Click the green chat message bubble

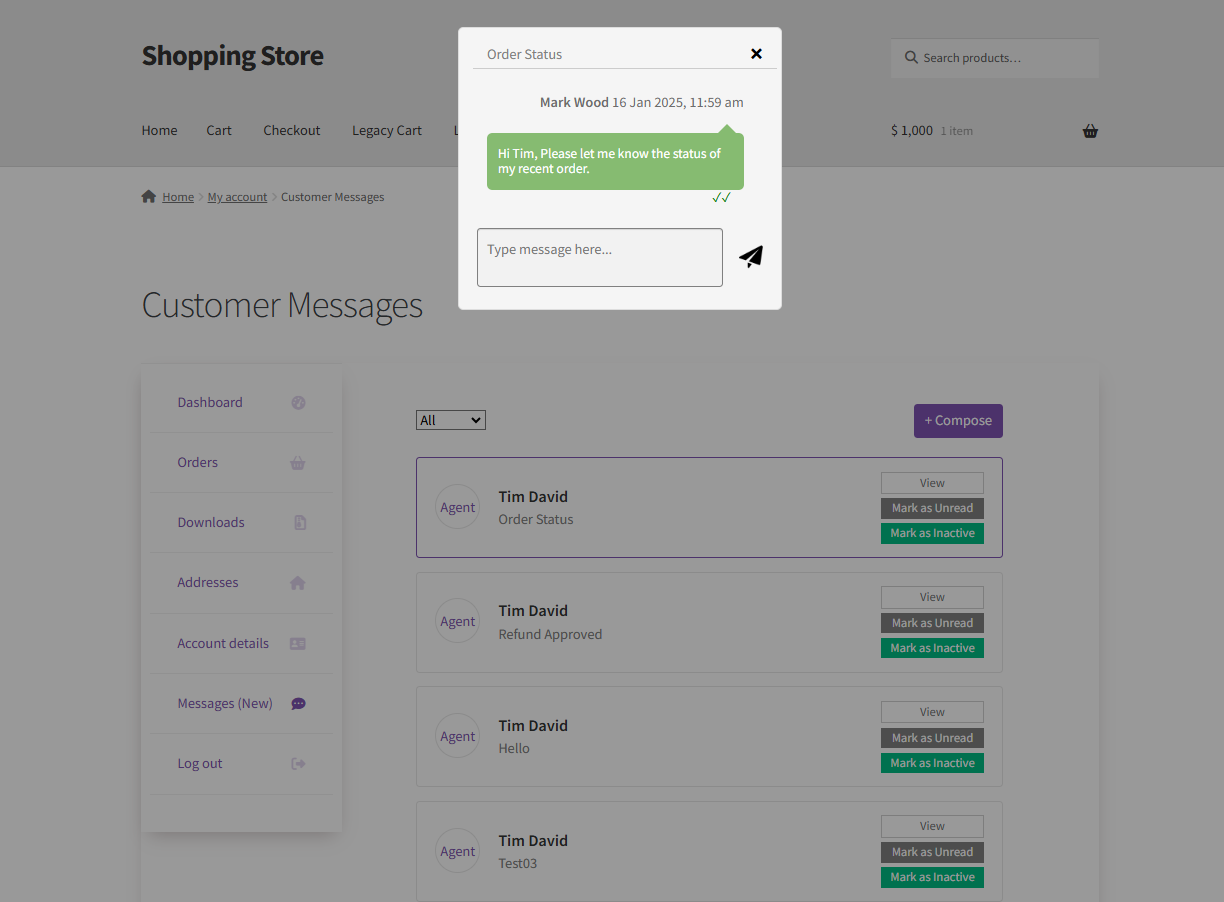pos(615,161)
